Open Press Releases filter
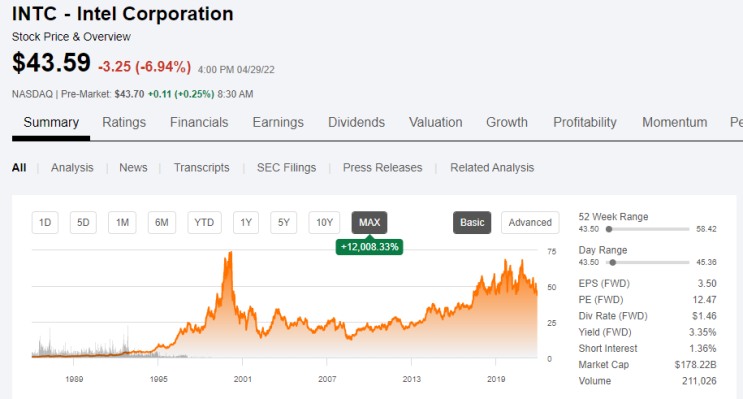 pyautogui.click(x=382, y=168)
